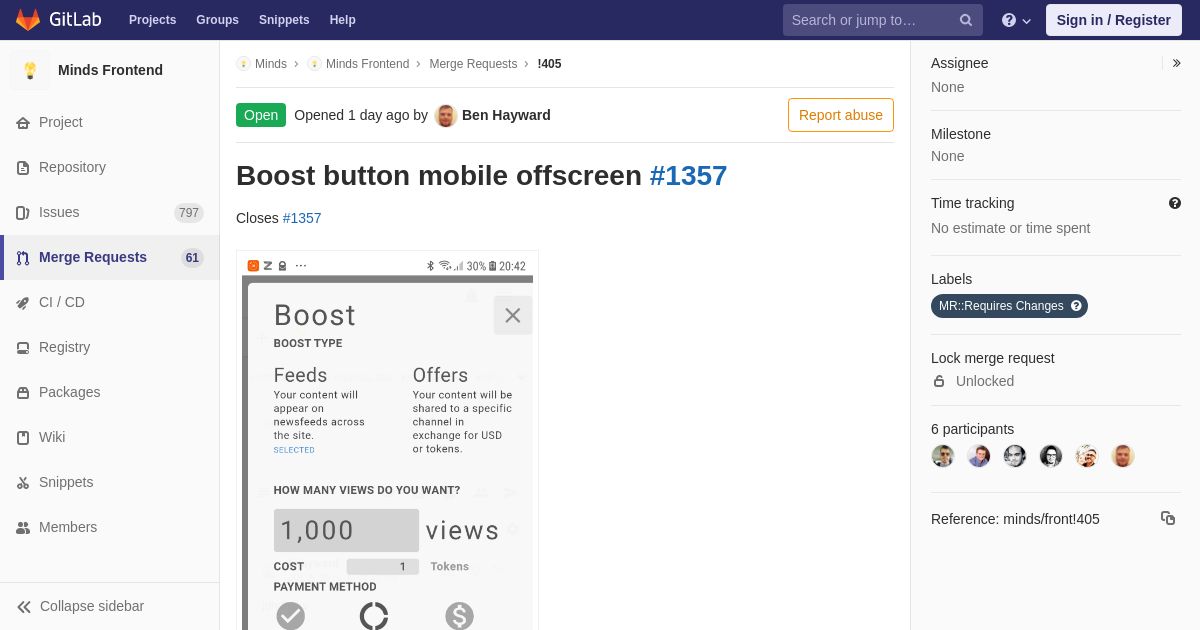Click the Wiki book icon

click(23, 437)
